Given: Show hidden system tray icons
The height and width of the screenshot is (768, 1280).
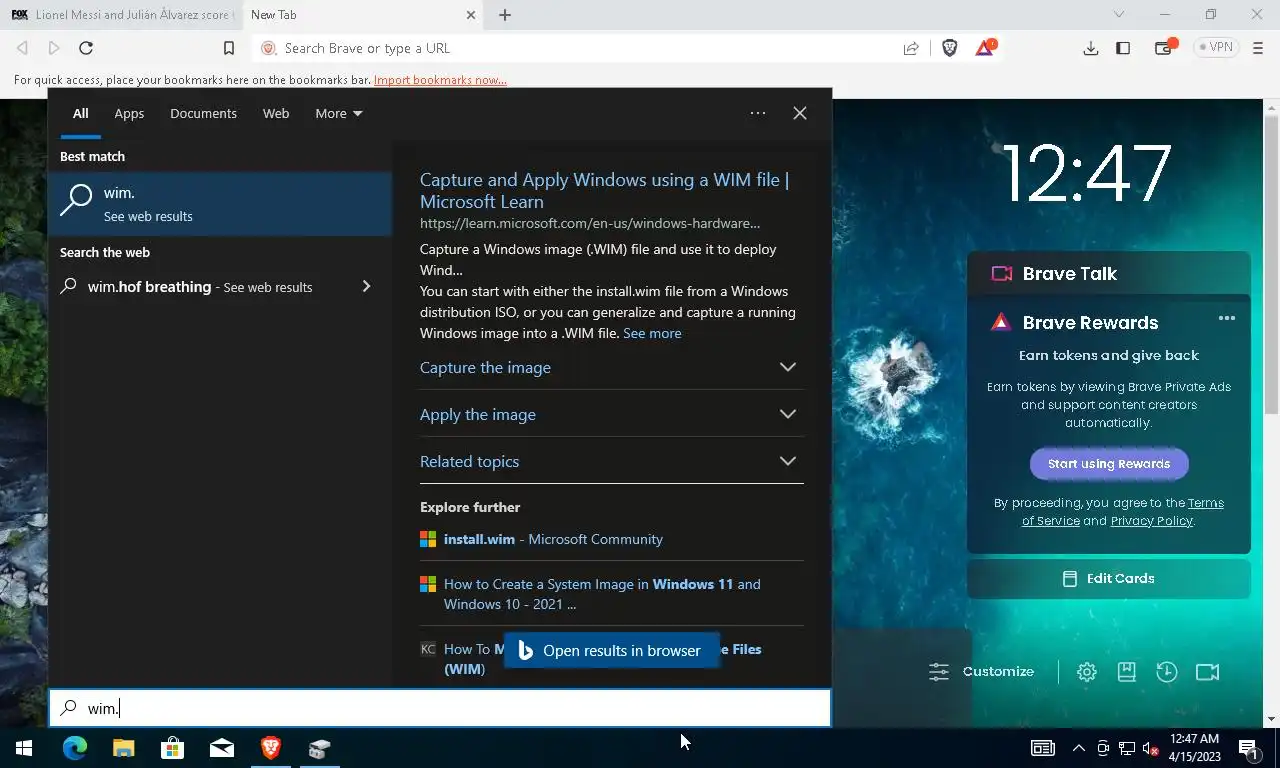Looking at the screenshot, I should tap(1078, 748).
